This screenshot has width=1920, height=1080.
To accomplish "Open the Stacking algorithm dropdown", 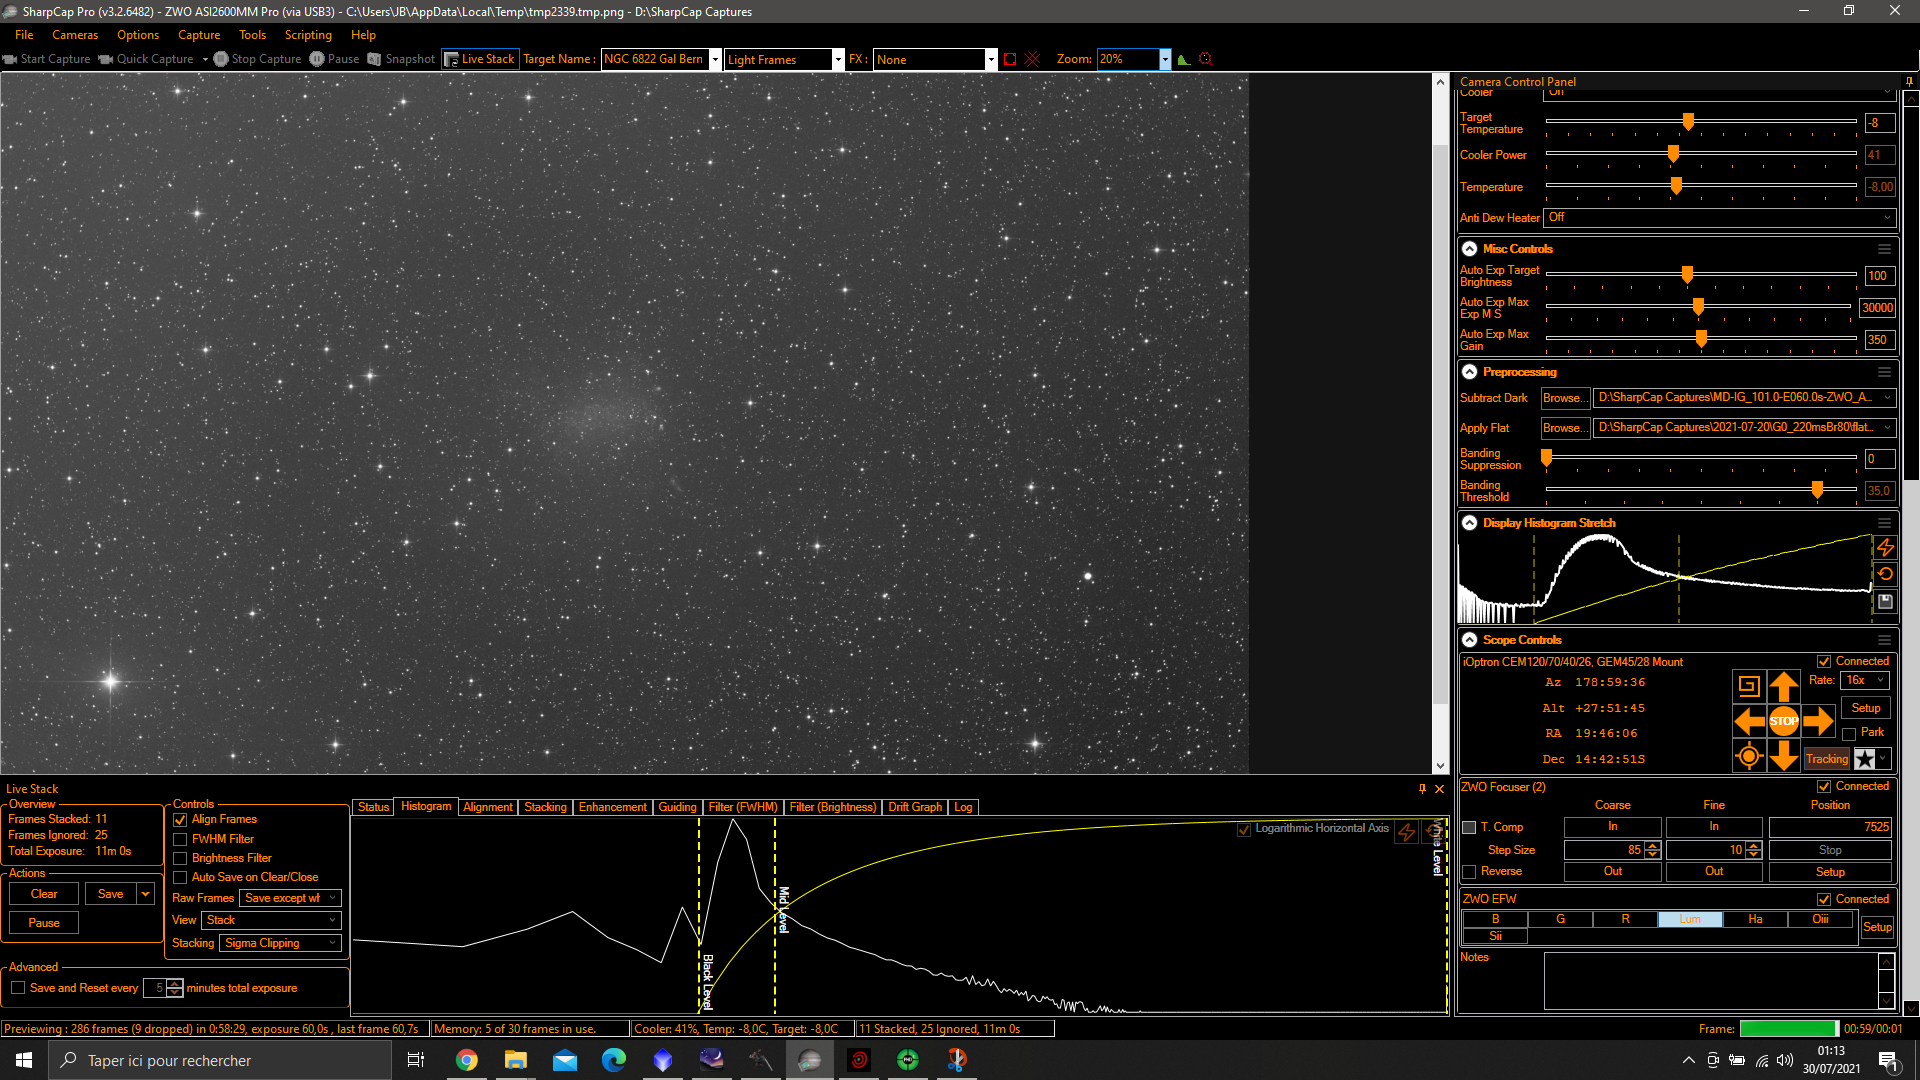I will click(x=280, y=943).
